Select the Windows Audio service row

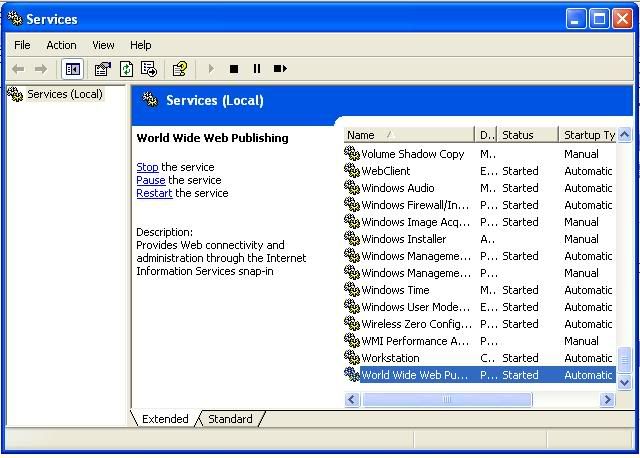[398, 188]
